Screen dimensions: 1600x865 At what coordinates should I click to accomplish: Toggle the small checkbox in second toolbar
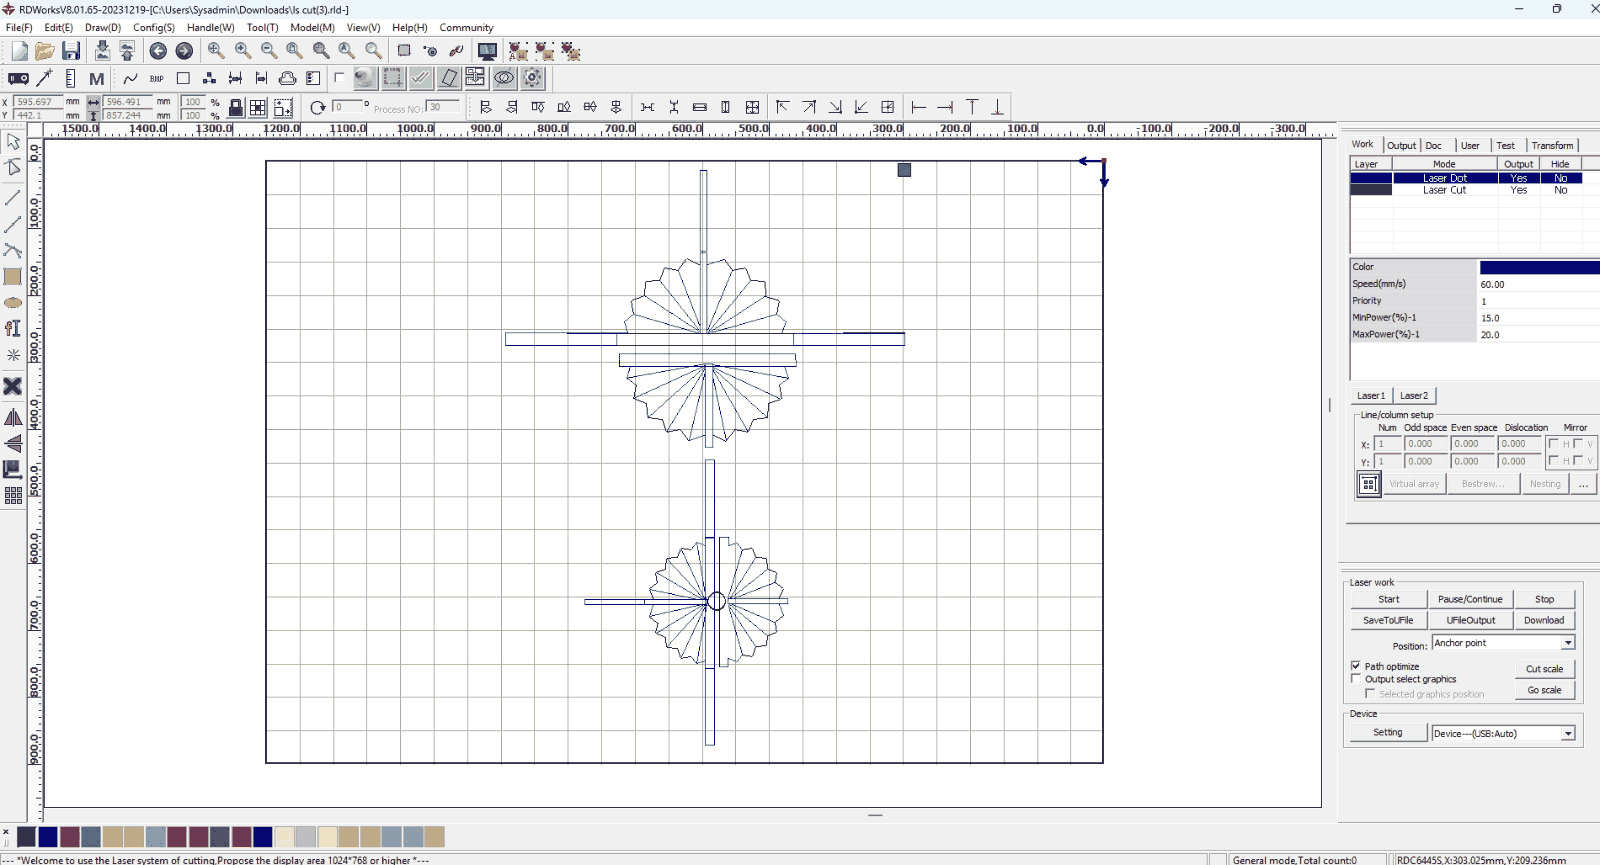[339, 77]
